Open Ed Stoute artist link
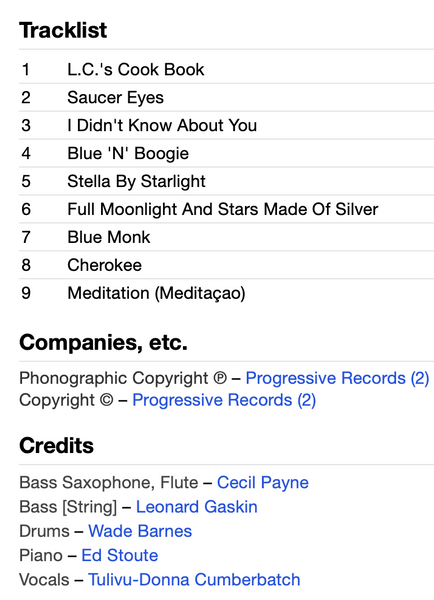434x600 pixels. [120, 555]
